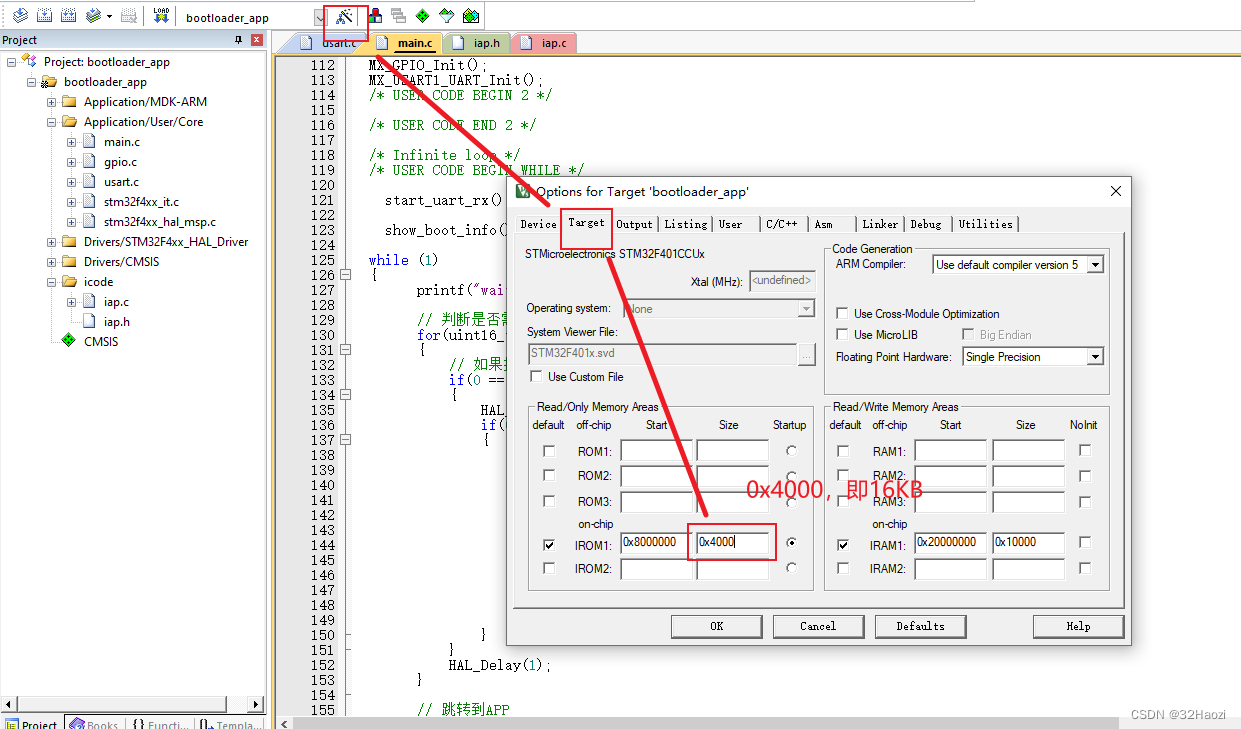The width and height of the screenshot is (1241, 729).
Task: Open Options for Target wand icon
Action: (344, 17)
